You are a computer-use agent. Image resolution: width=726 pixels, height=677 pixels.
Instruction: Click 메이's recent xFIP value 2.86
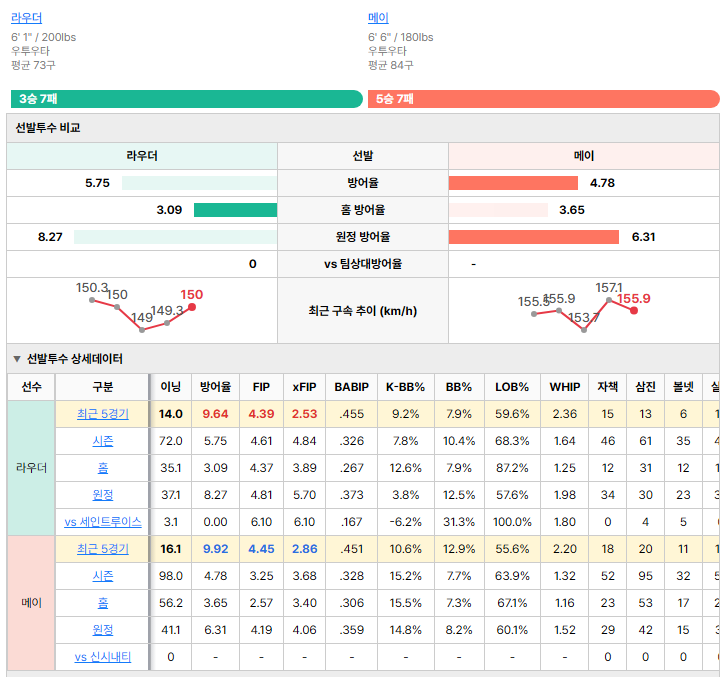pyautogui.click(x=304, y=549)
